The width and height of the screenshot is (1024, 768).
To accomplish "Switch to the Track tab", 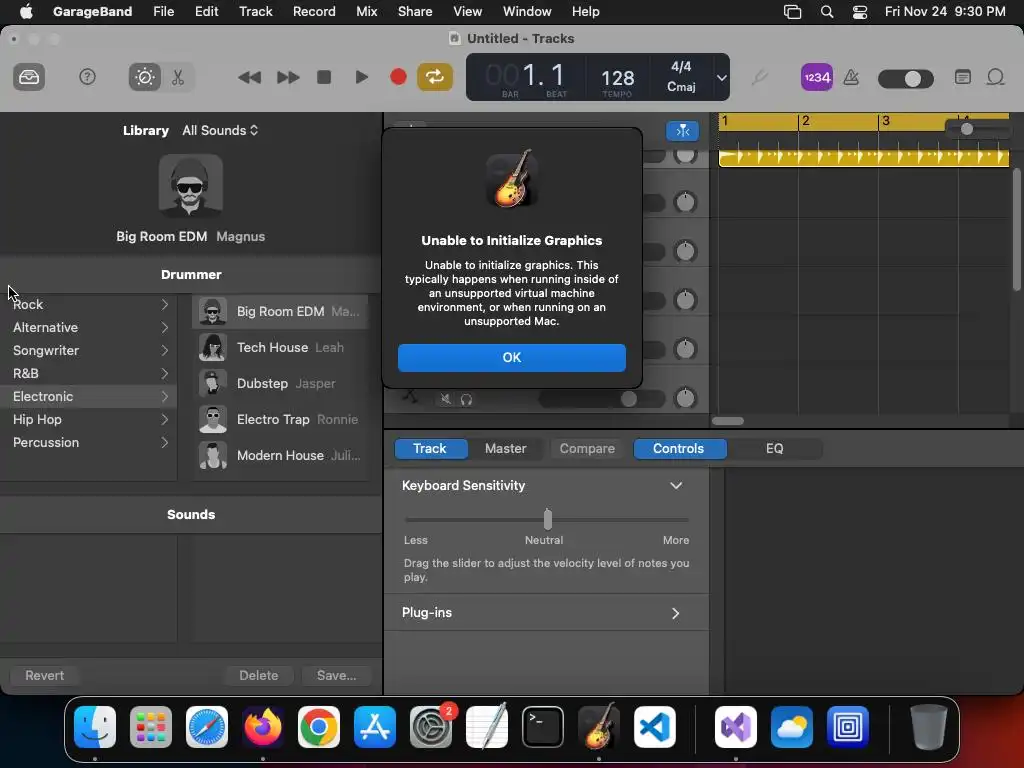I will pyautogui.click(x=430, y=449).
